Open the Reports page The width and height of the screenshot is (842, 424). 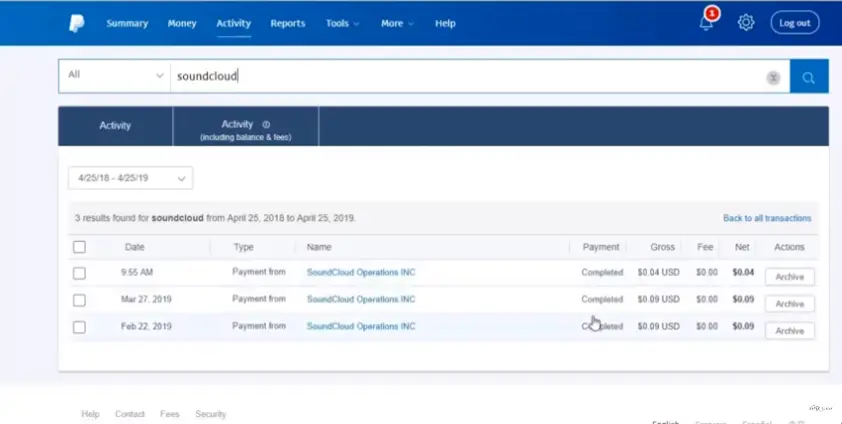coord(288,24)
